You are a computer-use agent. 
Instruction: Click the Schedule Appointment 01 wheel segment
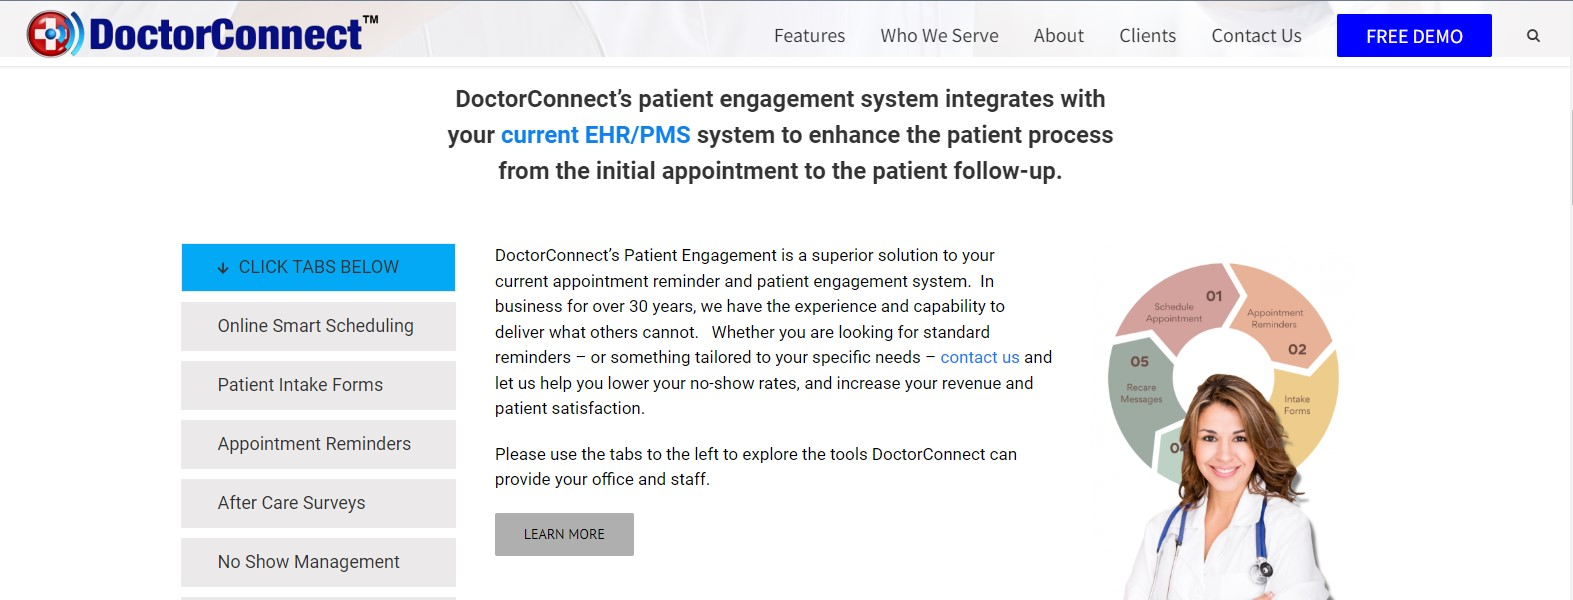(x=1178, y=308)
